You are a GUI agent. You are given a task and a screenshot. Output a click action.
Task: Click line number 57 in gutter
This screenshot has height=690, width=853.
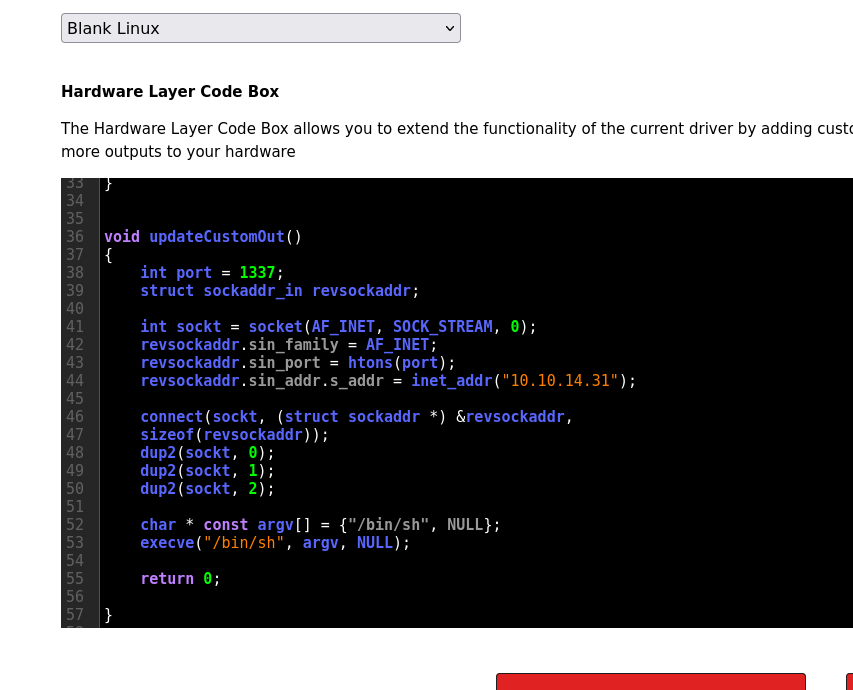click(75, 614)
